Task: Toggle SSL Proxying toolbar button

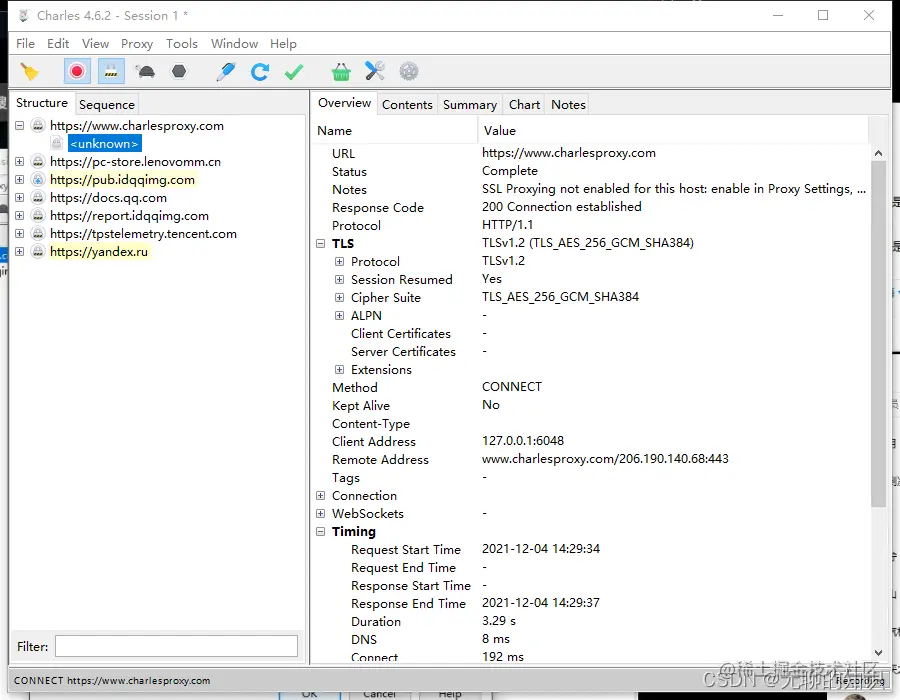Action: pyautogui.click(x=111, y=72)
